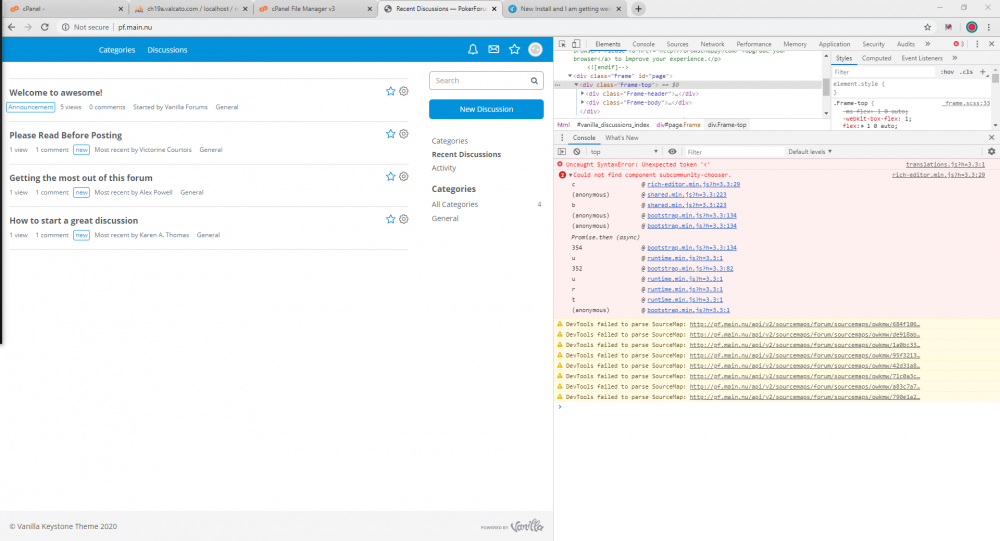Bookmark 'Please Read Before Posting' discussion
This screenshot has width=1000, height=541.
point(390,134)
